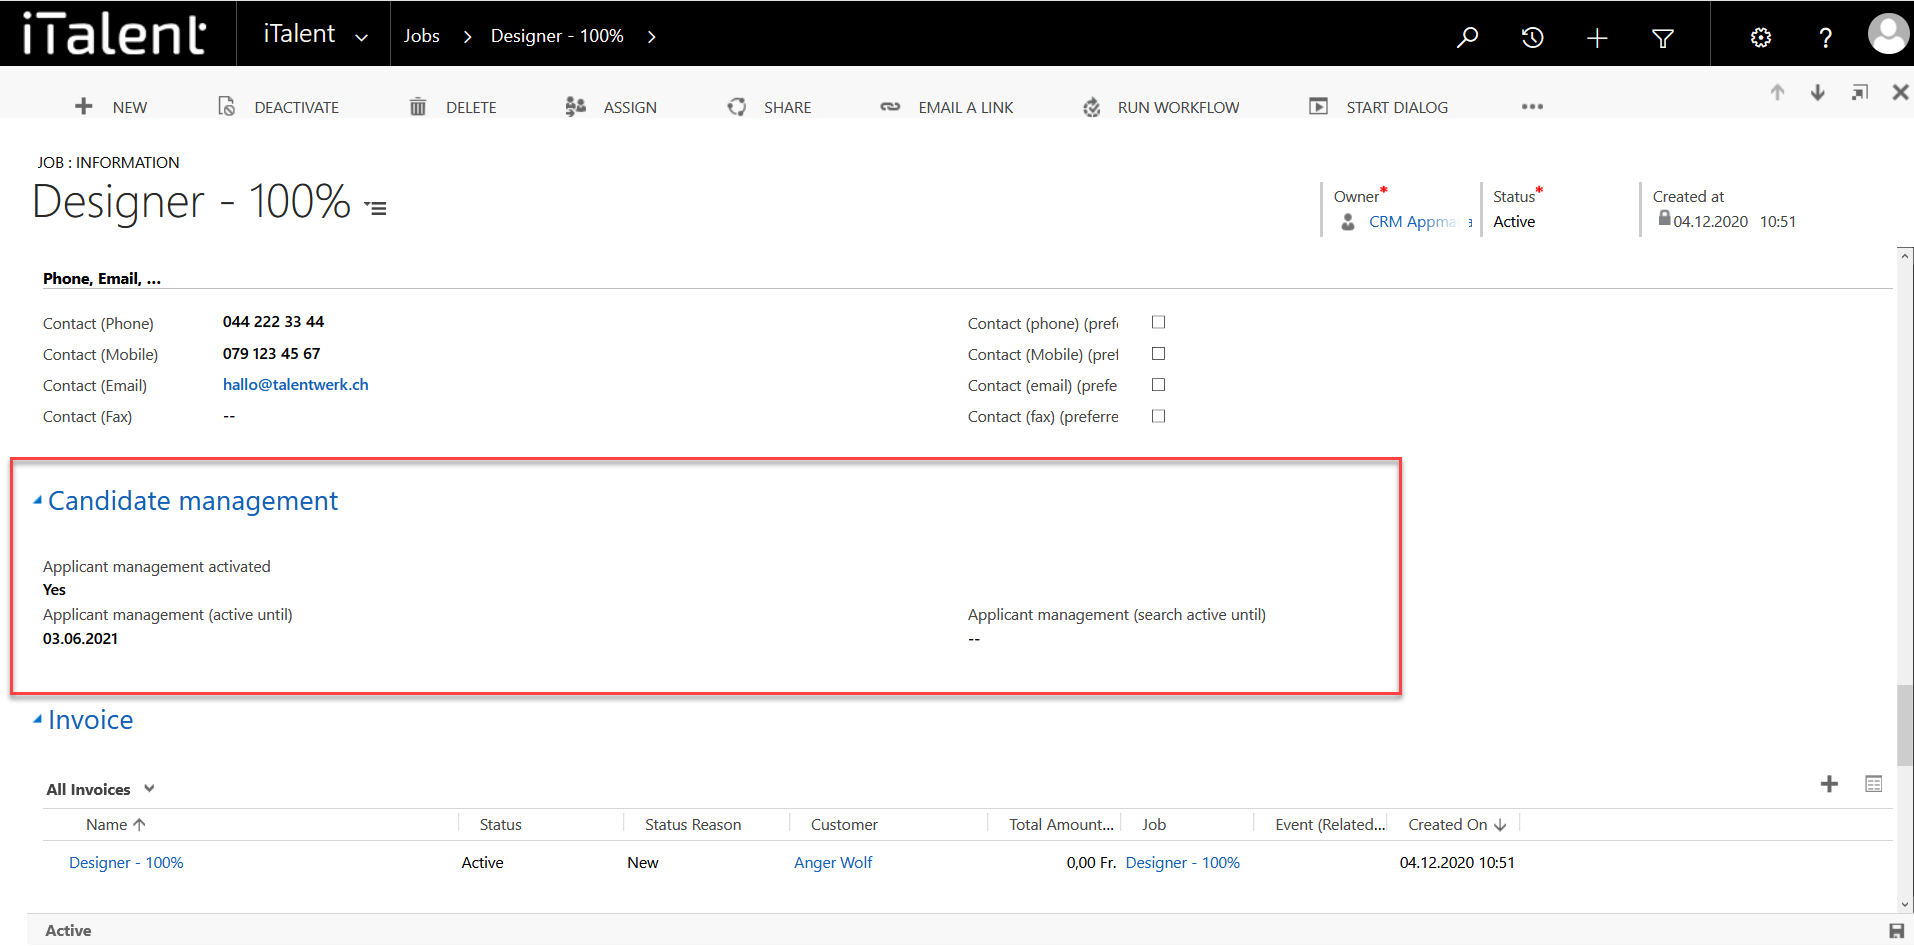The height and width of the screenshot is (946, 1914).
Task: Sort invoices by Status column
Action: (x=500, y=824)
